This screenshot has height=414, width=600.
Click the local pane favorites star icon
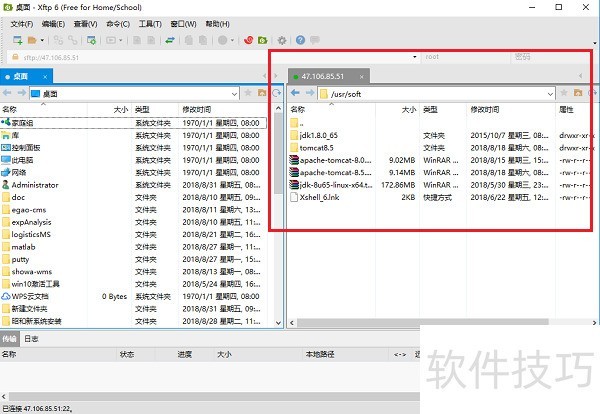click(x=248, y=93)
